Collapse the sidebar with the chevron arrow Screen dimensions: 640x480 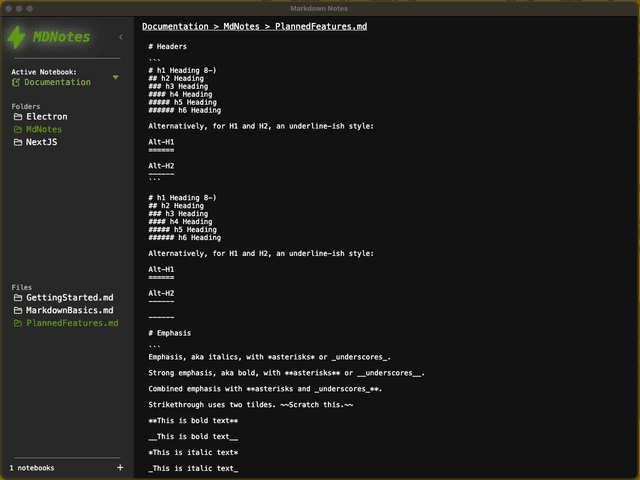121,37
